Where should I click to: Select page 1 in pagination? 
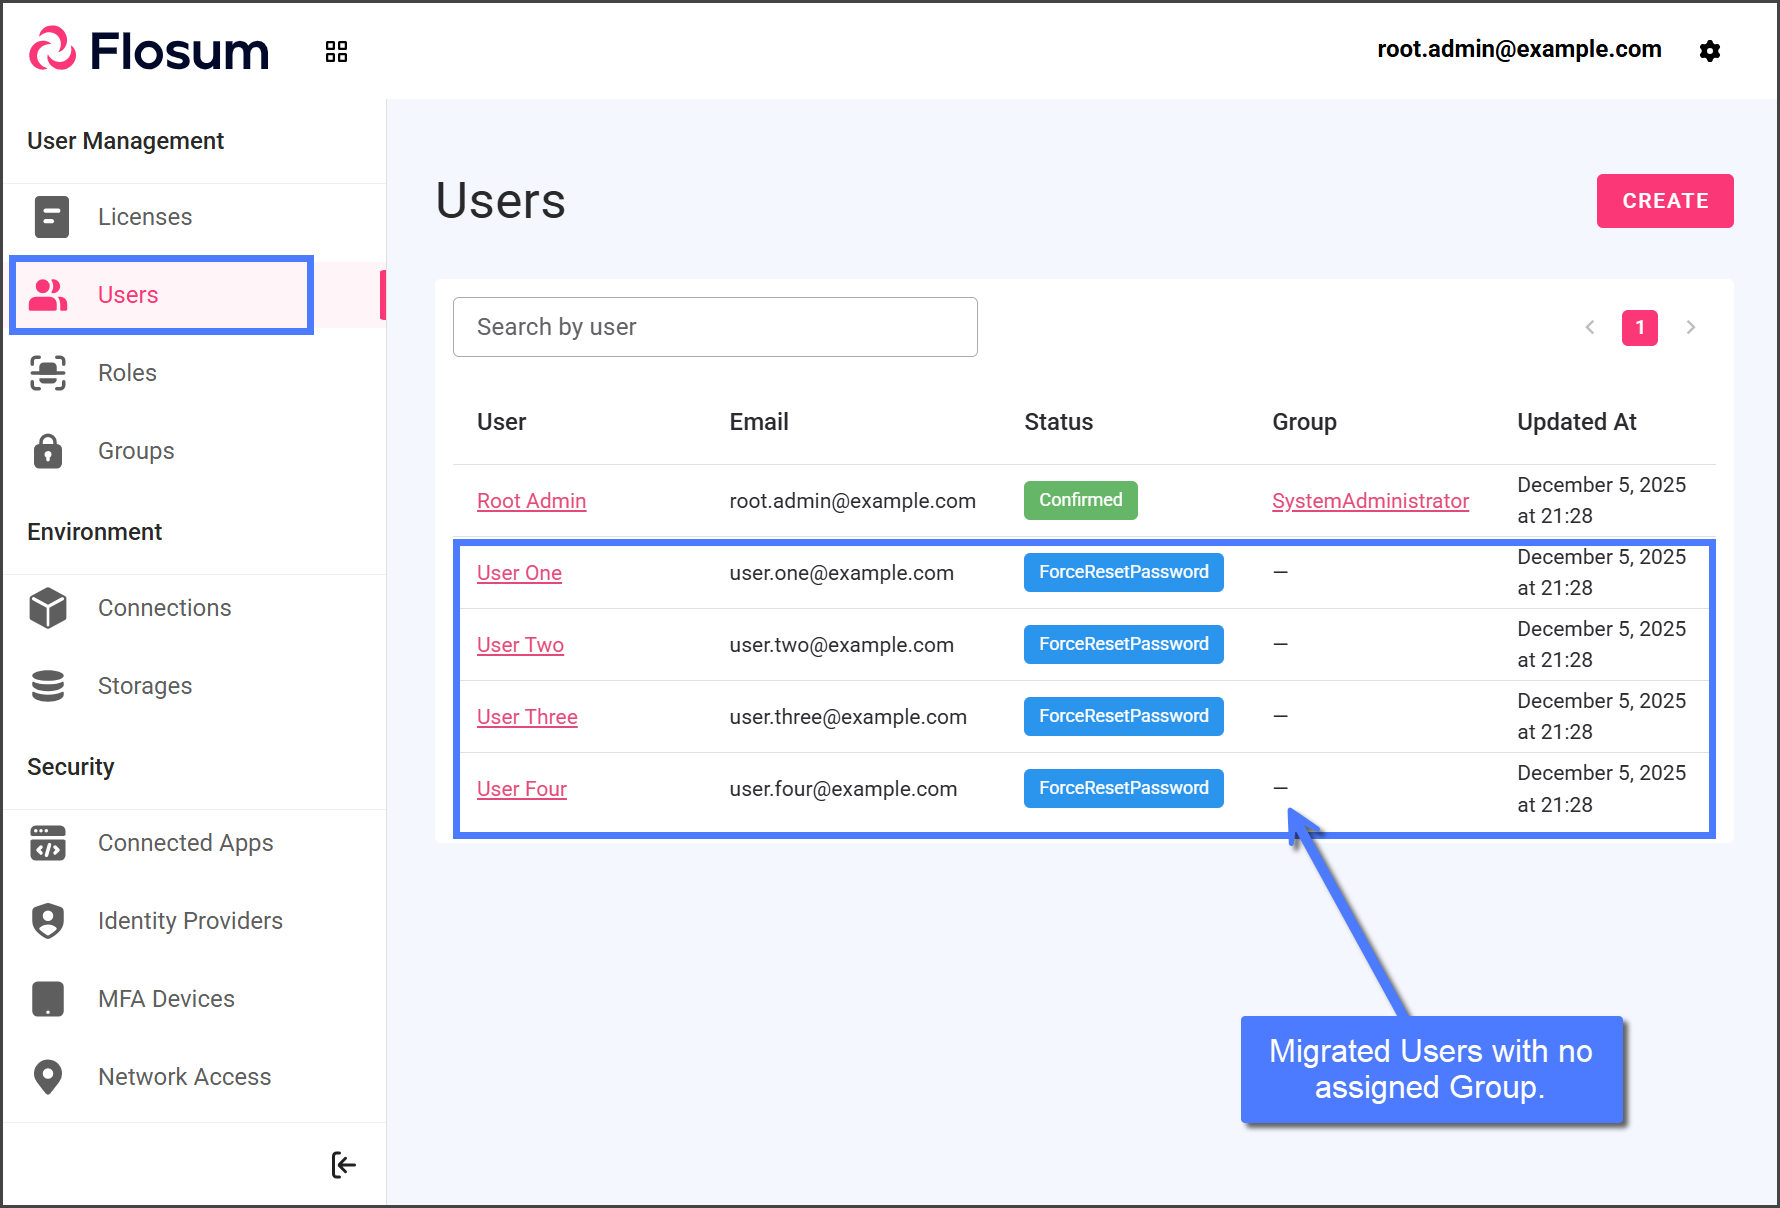[1639, 327]
